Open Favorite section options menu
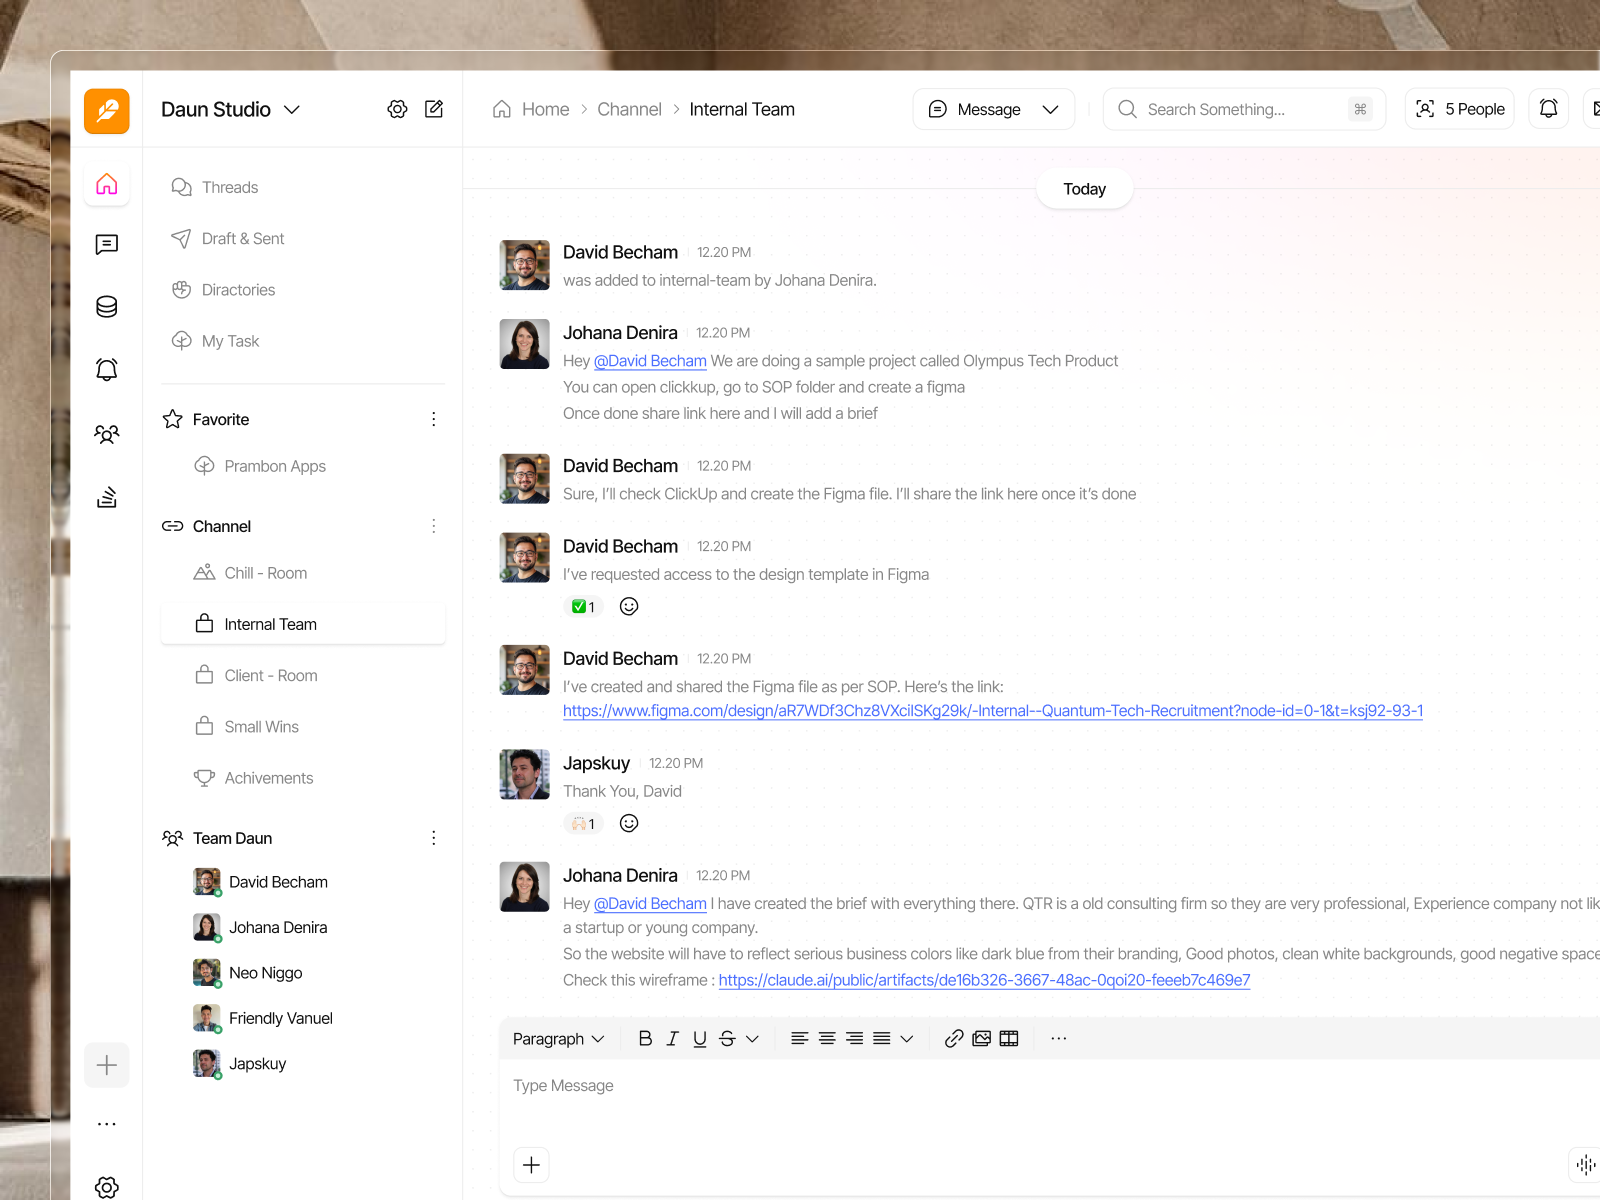1600x1200 pixels. pos(434,419)
